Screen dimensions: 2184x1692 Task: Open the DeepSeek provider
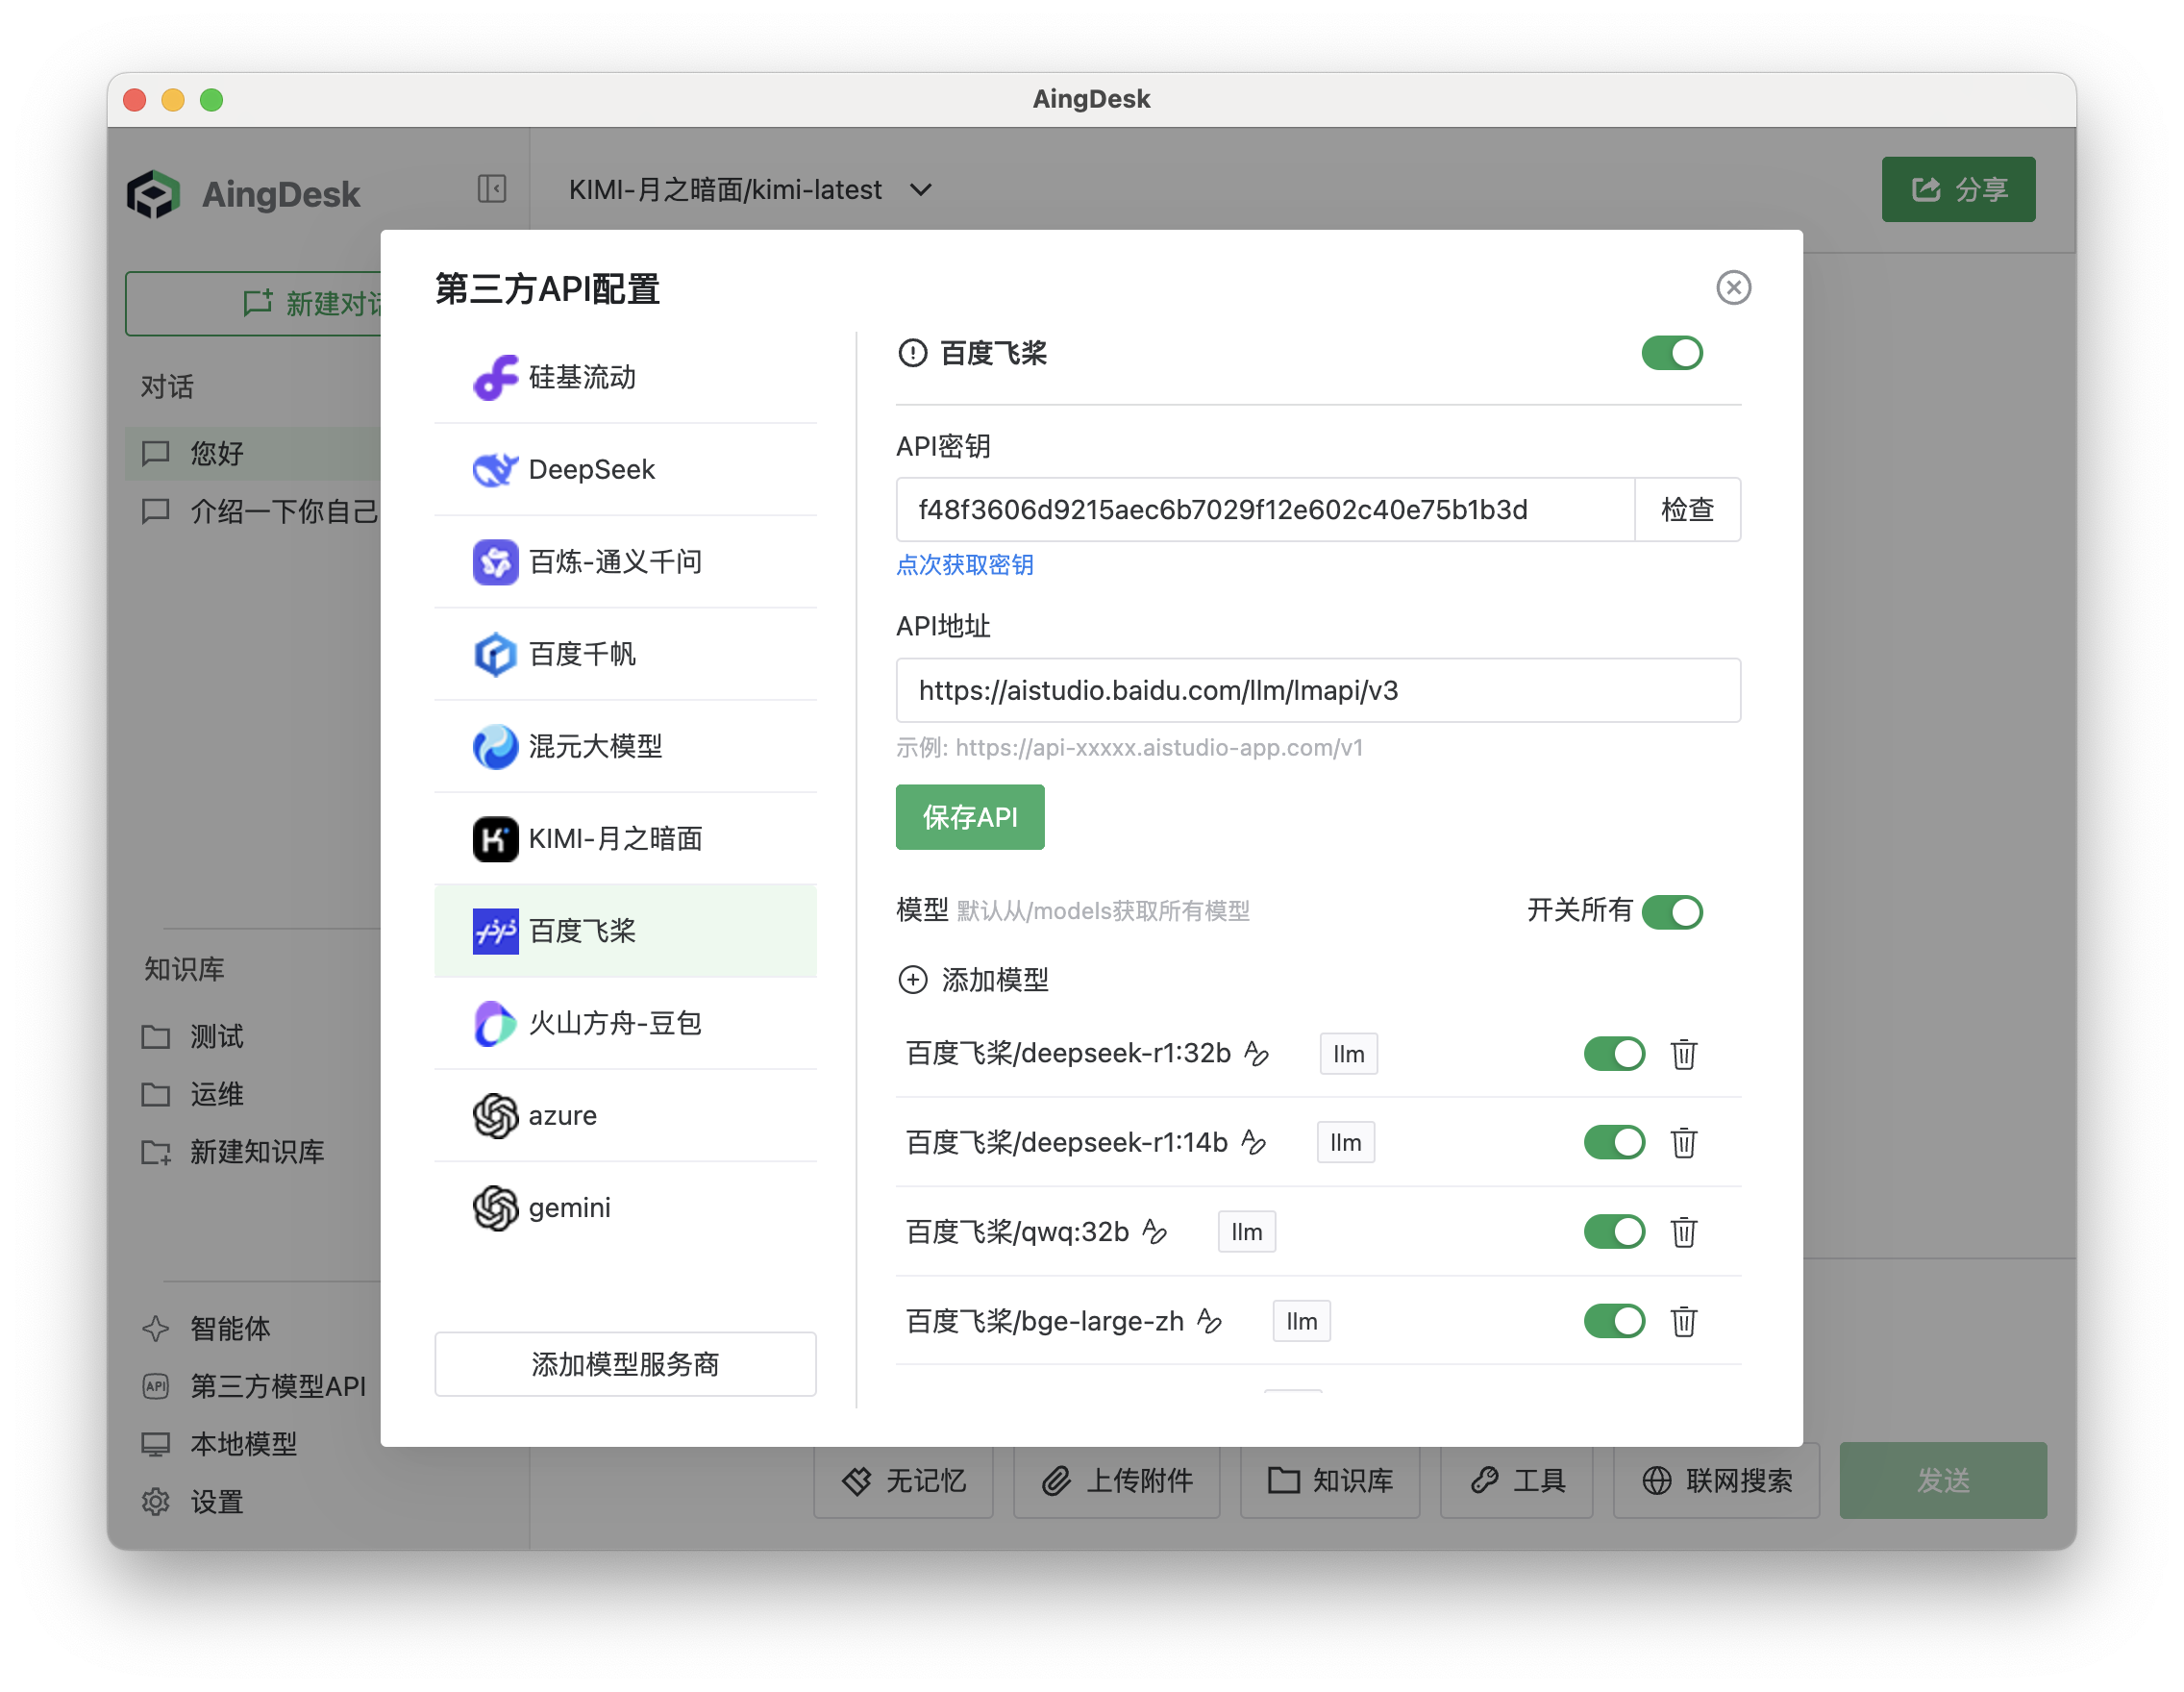click(592, 469)
